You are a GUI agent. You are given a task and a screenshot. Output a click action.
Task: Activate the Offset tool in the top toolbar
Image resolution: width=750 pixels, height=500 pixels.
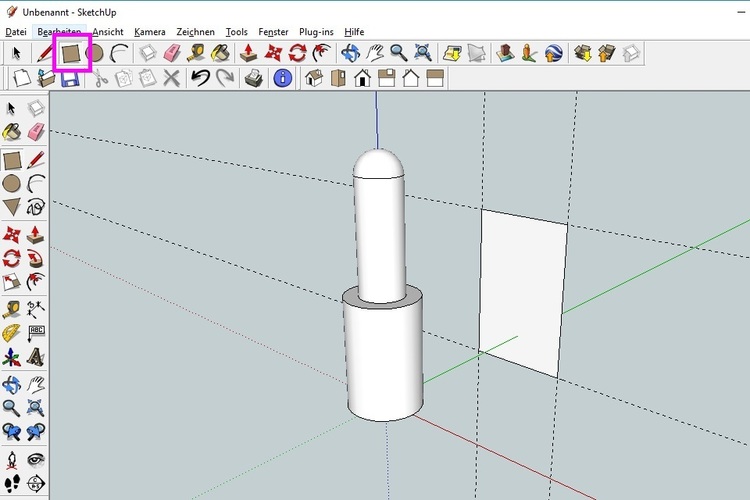(x=321, y=53)
